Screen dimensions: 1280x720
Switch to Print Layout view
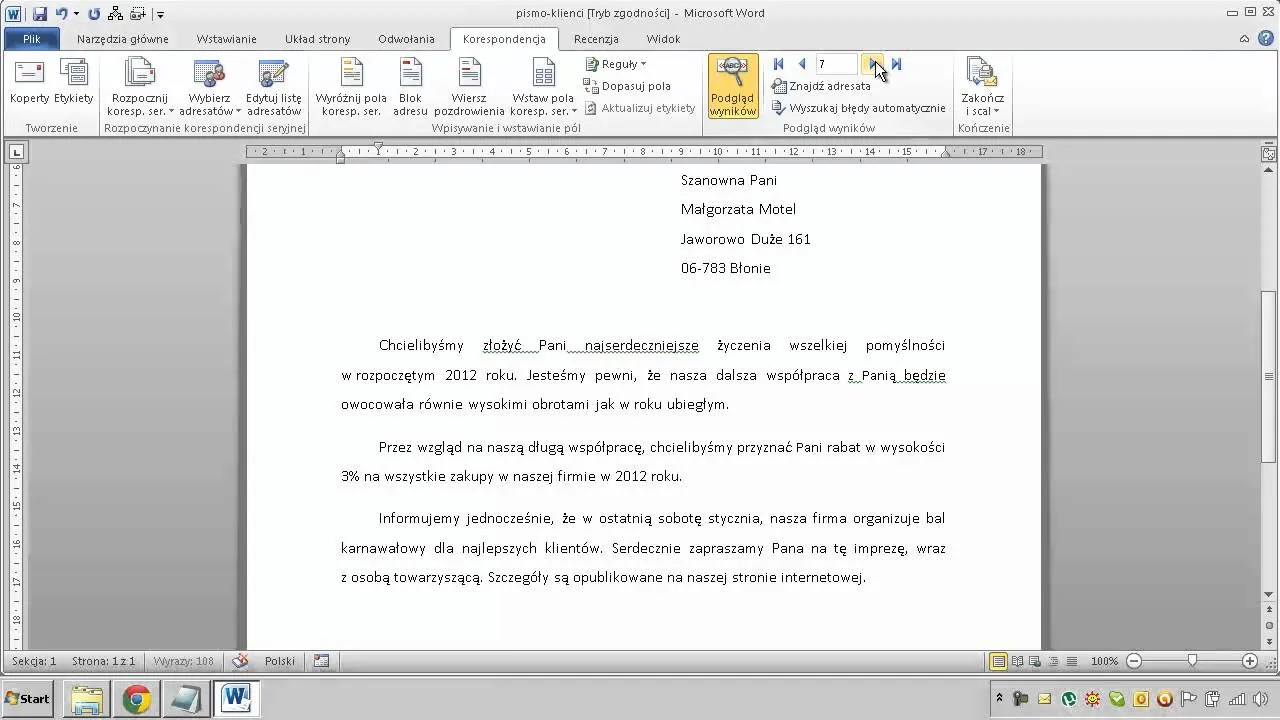(x=998, y=661)
